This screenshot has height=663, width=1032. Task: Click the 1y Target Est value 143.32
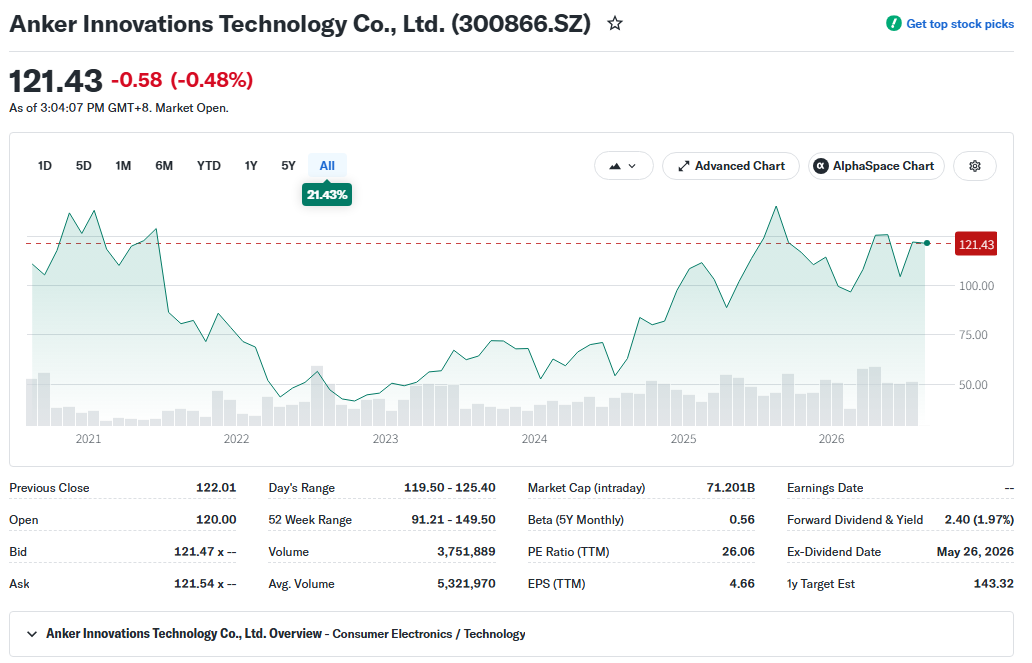point(994,583)
